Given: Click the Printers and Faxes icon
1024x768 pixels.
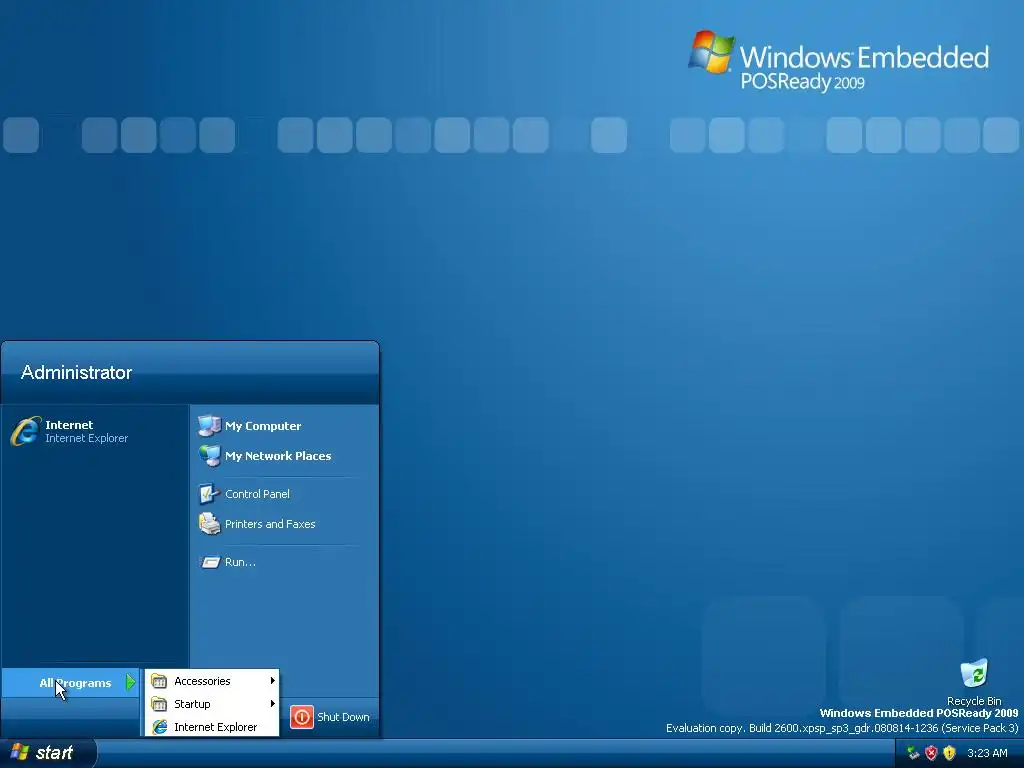Looking at the screenshot, I should [210, 524].
